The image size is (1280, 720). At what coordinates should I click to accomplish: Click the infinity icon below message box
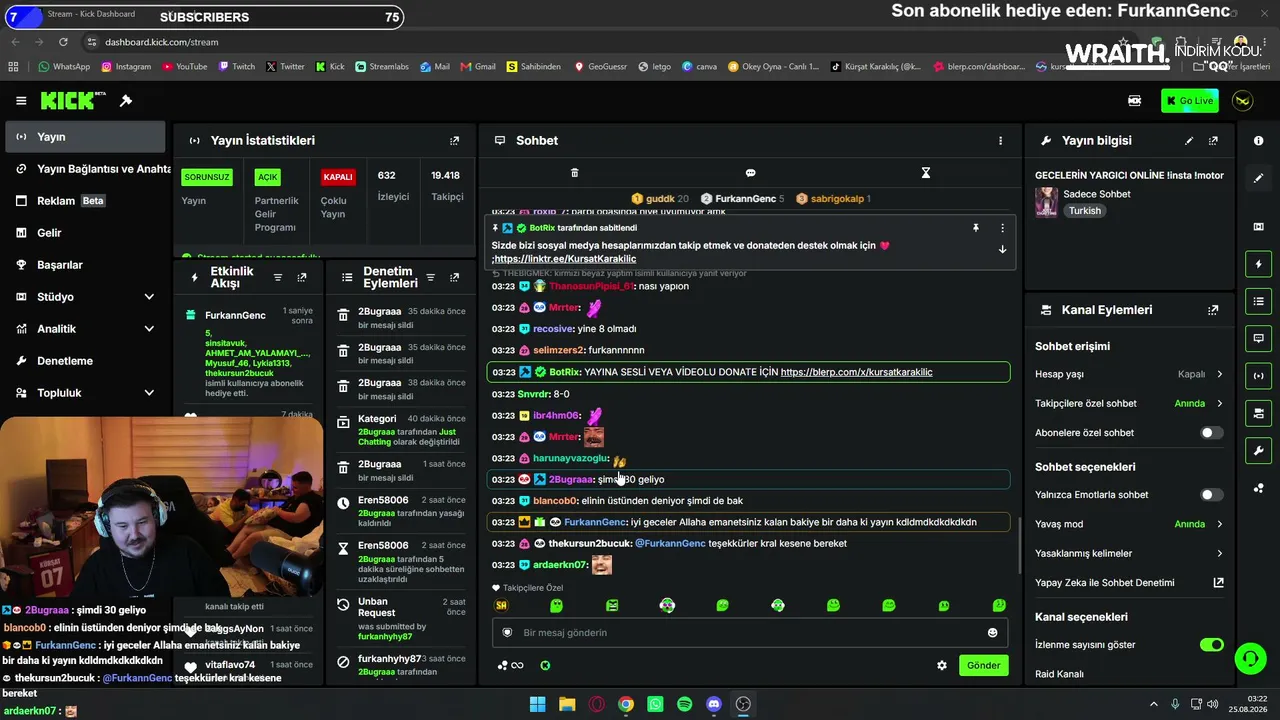(x=517, y=665)
